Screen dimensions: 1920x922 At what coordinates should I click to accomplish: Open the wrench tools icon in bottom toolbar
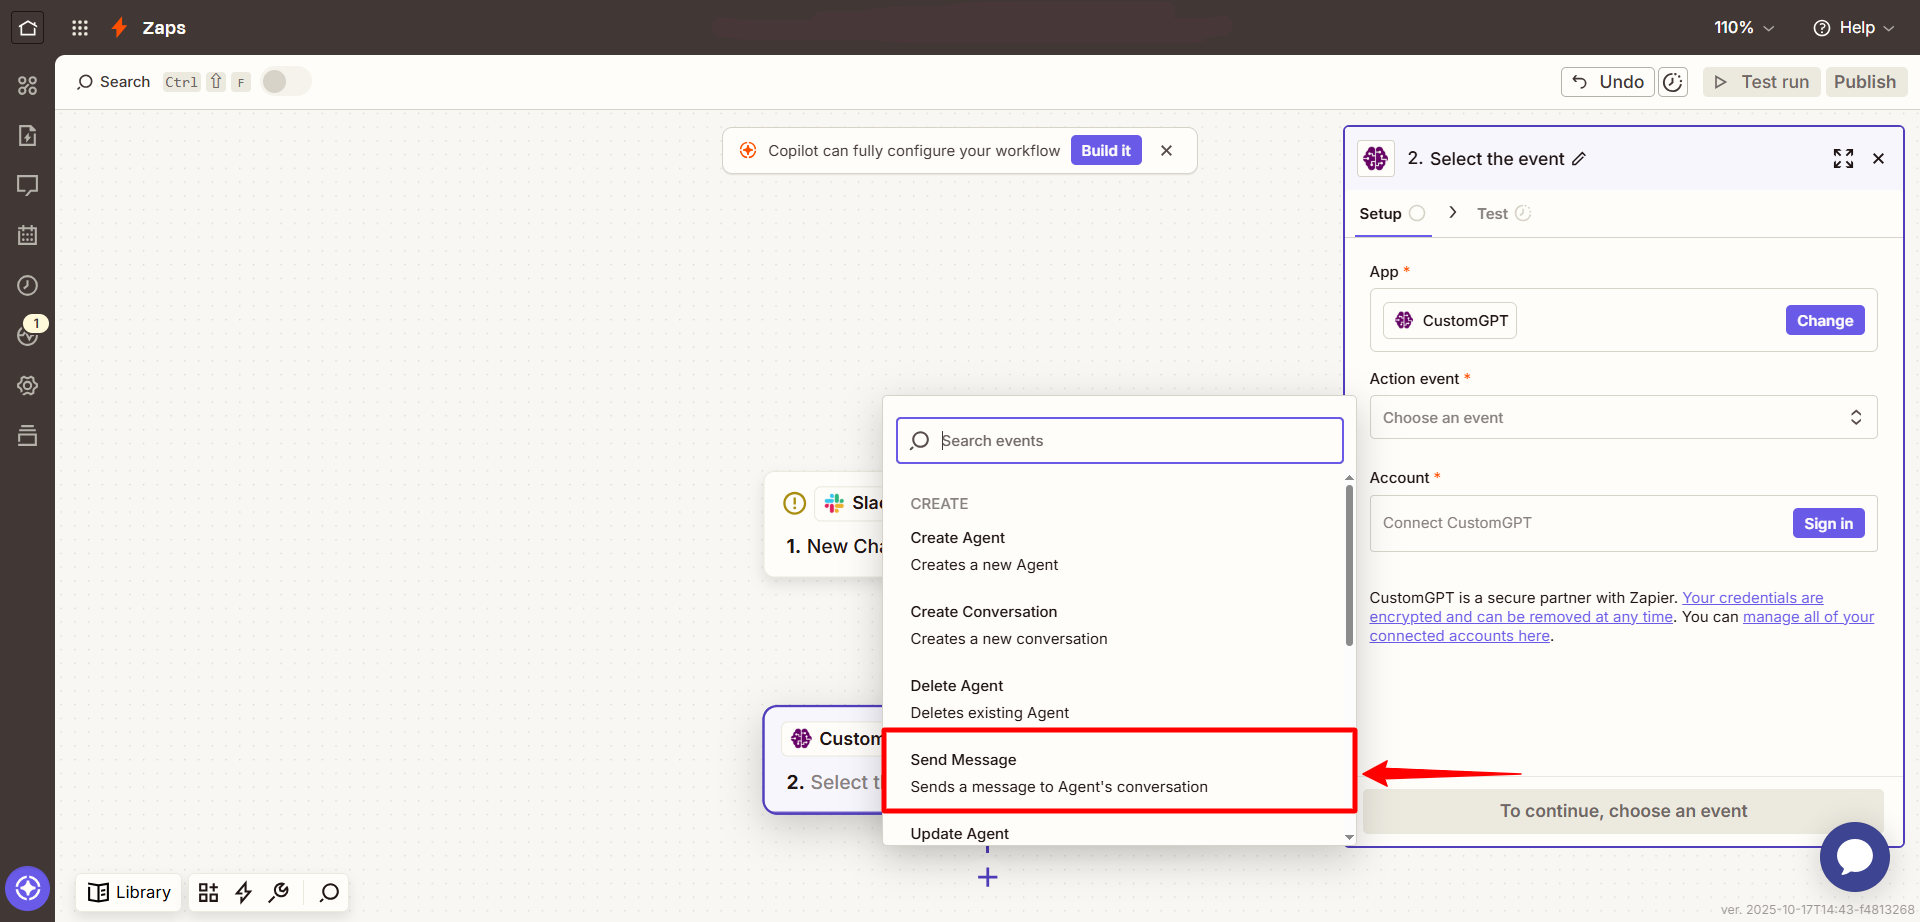click(x=279, y=892)
